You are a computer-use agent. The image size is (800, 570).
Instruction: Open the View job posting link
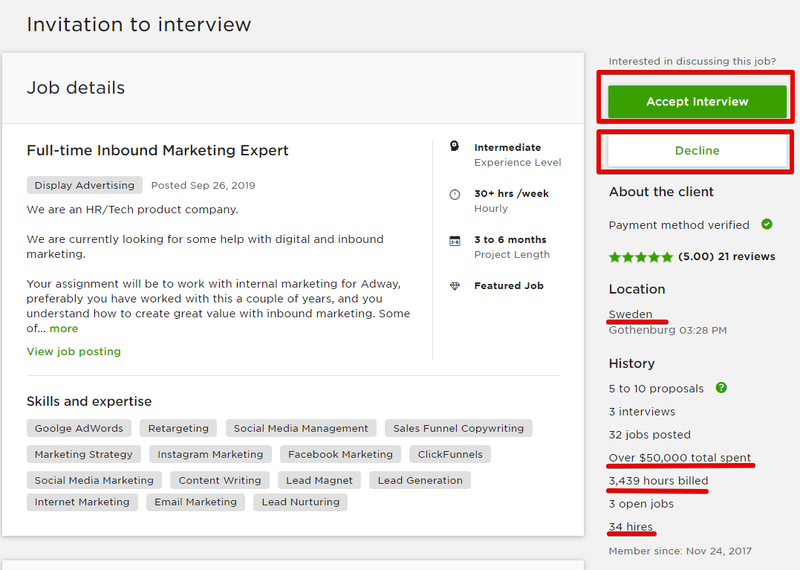(73, 352)
